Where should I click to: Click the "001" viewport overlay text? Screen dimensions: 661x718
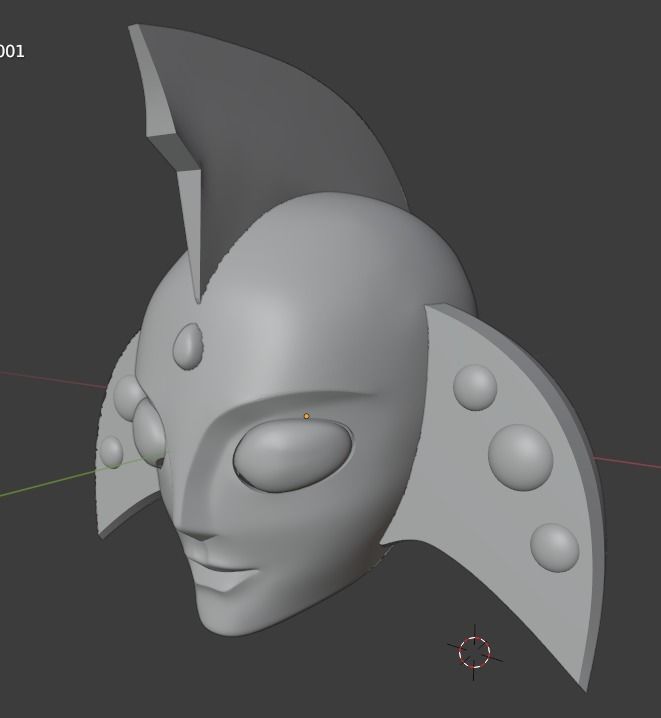12,51
